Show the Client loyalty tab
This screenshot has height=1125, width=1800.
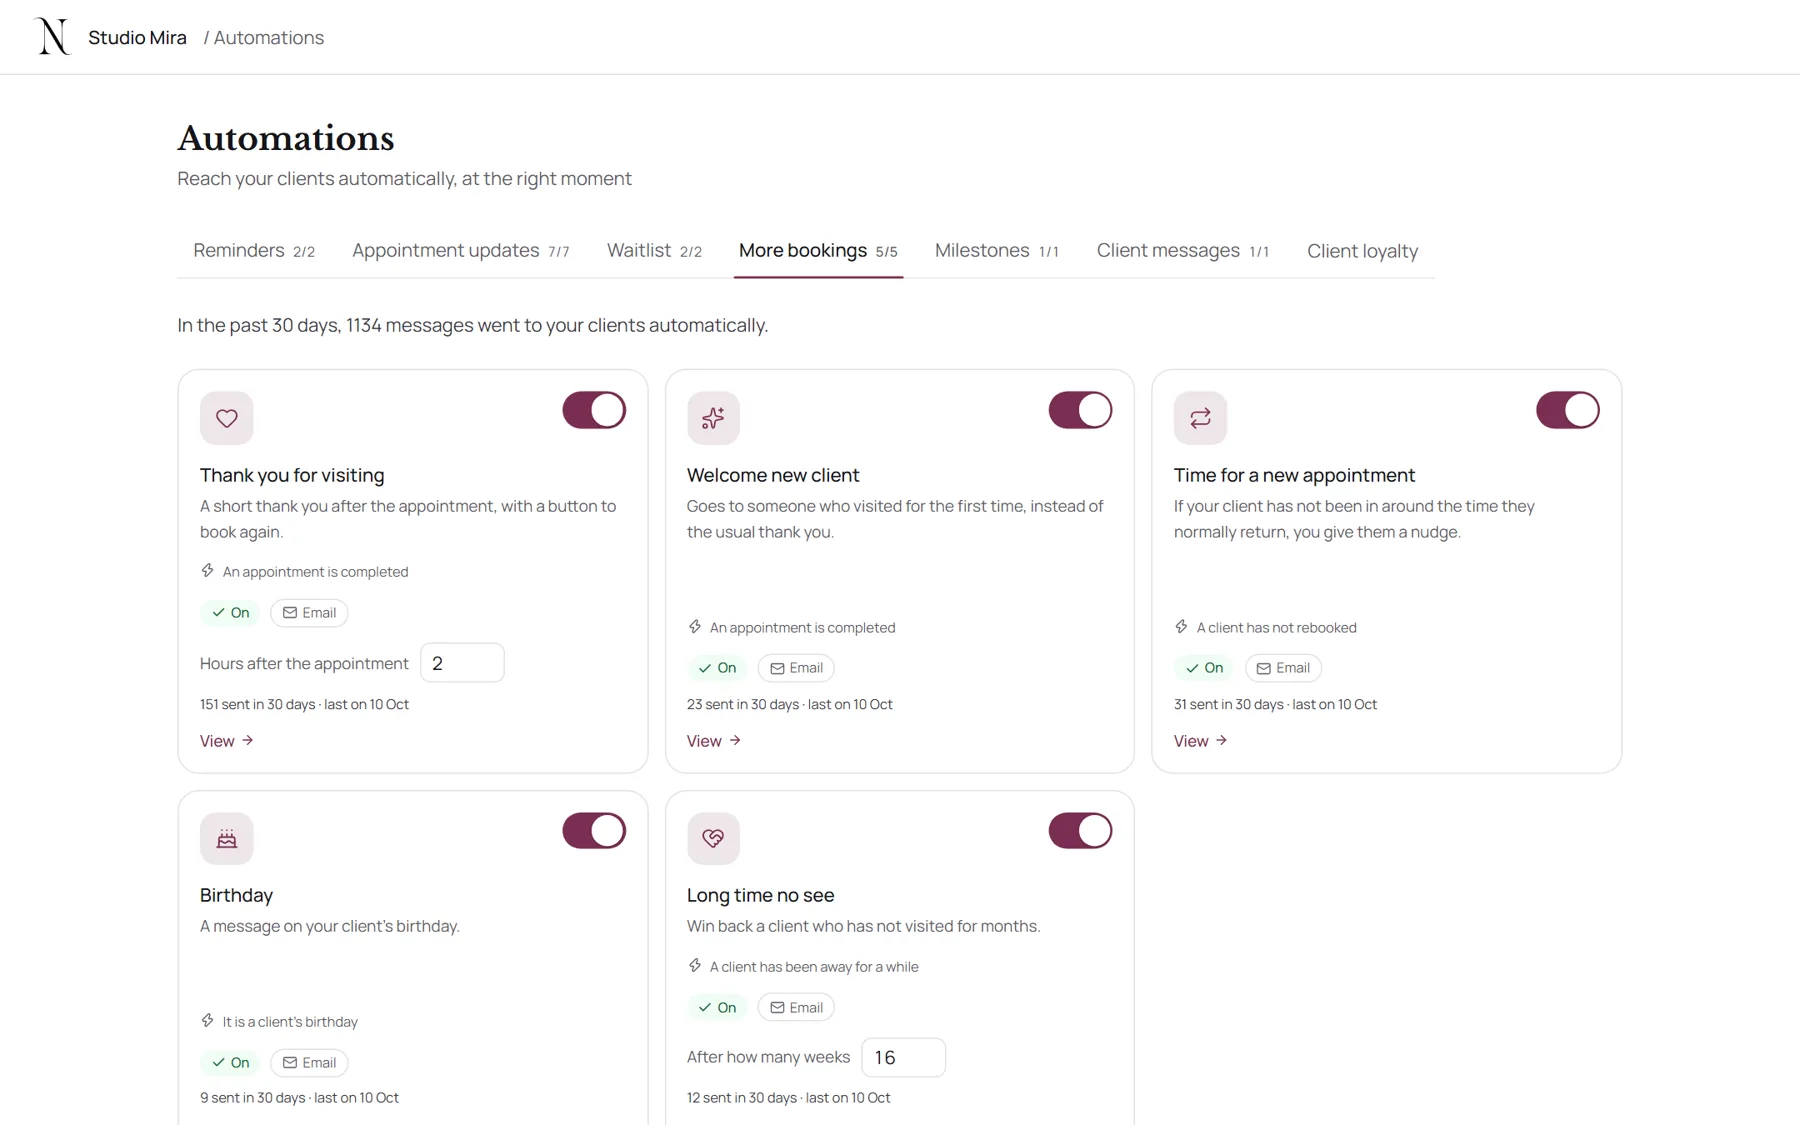point(1362,251)
